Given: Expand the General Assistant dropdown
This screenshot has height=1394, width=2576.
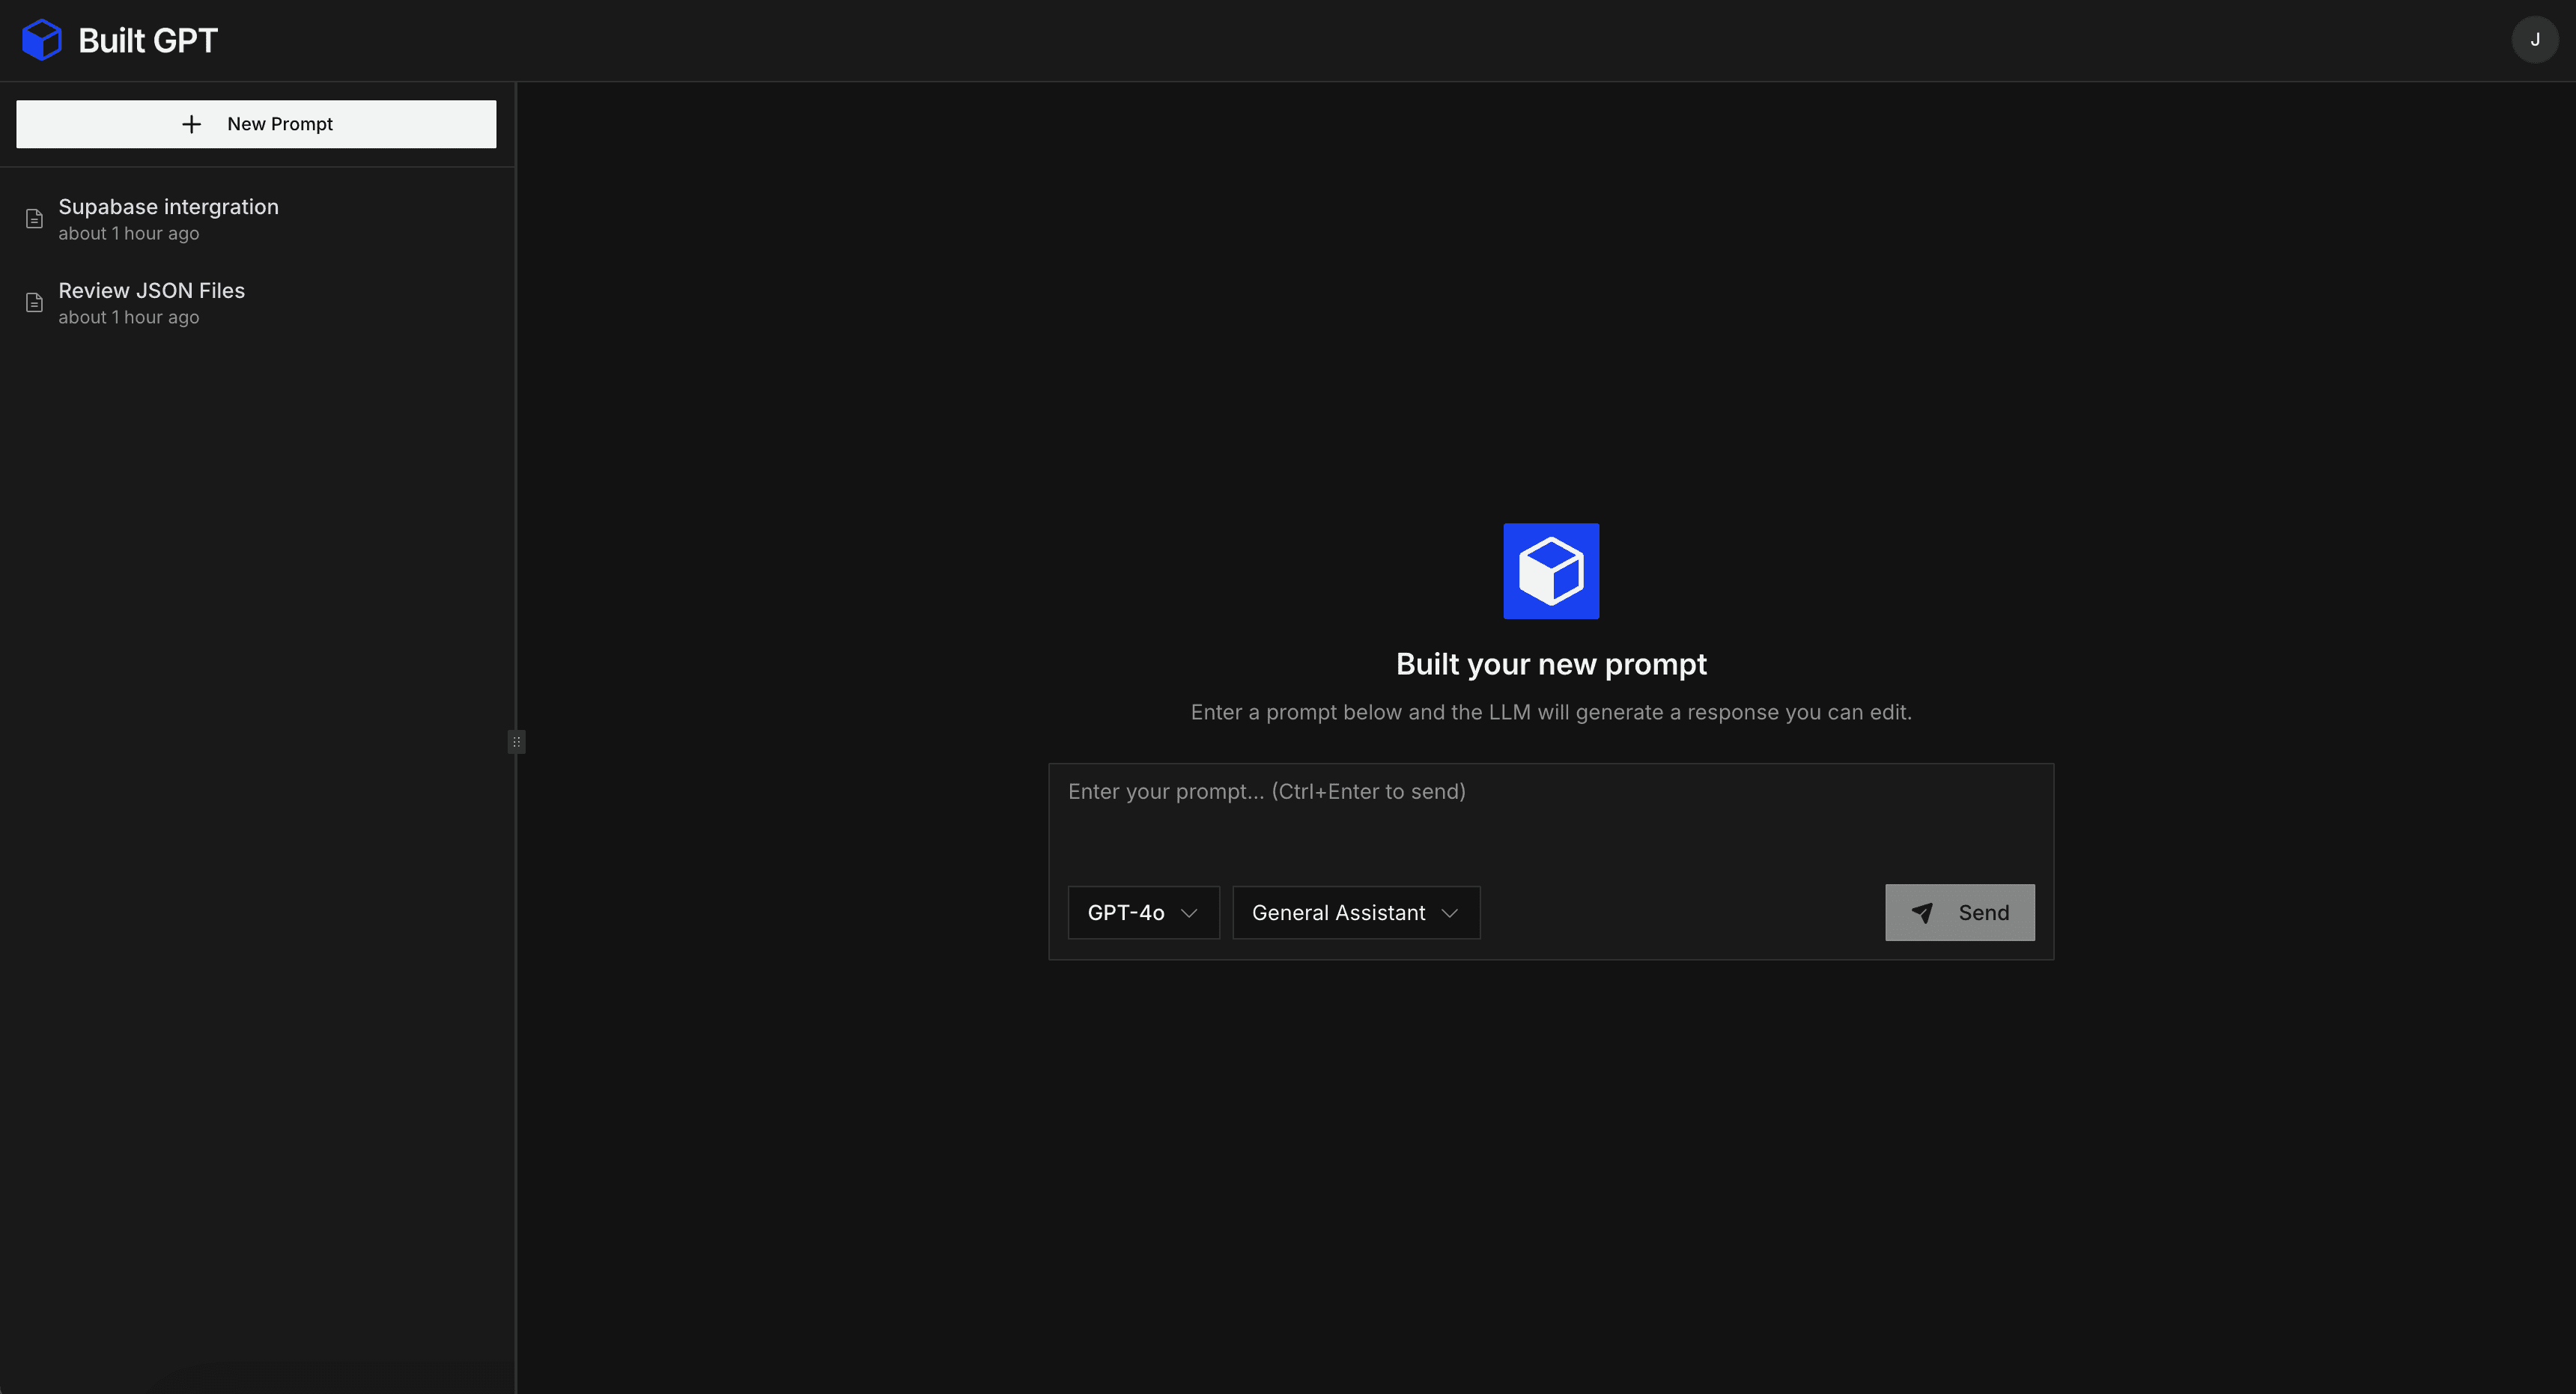Looking at the screenshot, I should point(1338,912).
